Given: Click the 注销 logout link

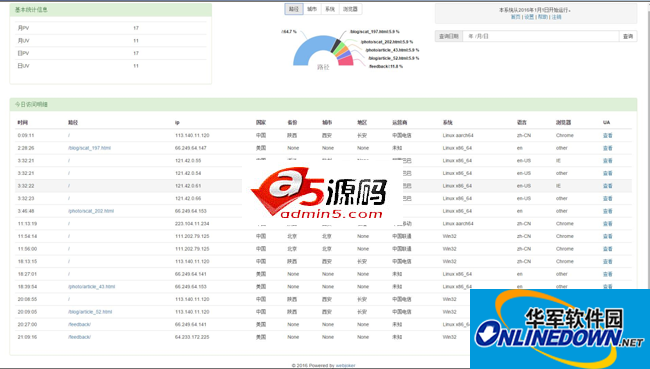Looking at the screenshot, I should point(556,17).
